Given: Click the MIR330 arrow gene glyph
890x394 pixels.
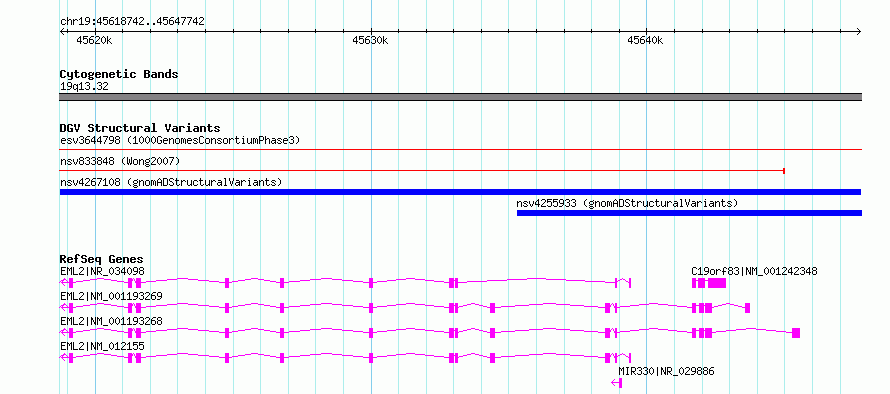Looking at the screenshot, I should click(x=617, y=383).
